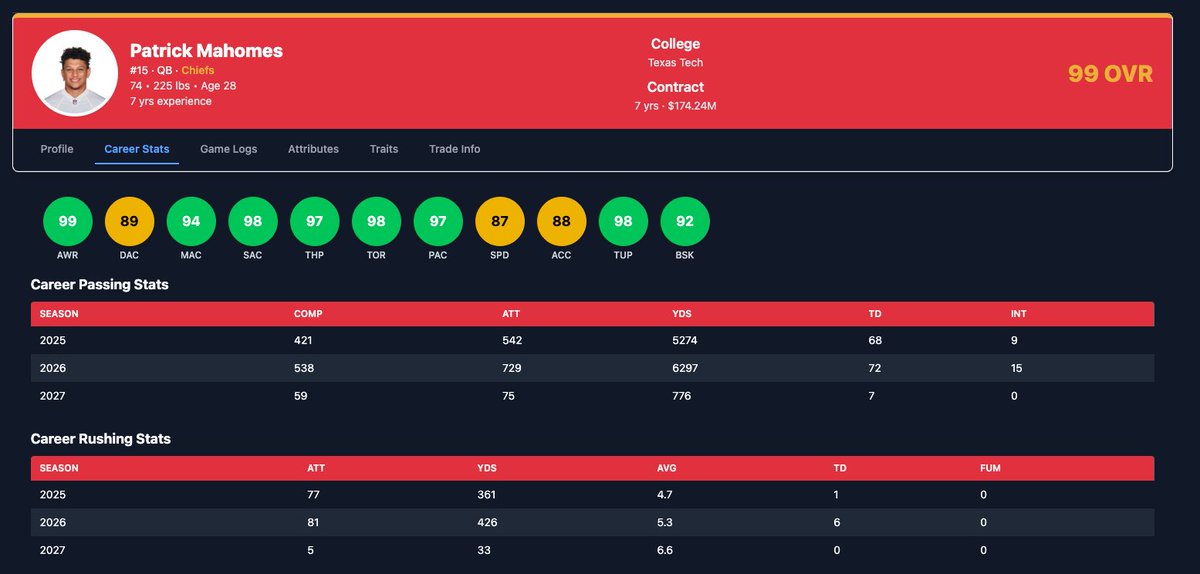
Task: Select the Career Stats tab
Action: click(137, 149)
